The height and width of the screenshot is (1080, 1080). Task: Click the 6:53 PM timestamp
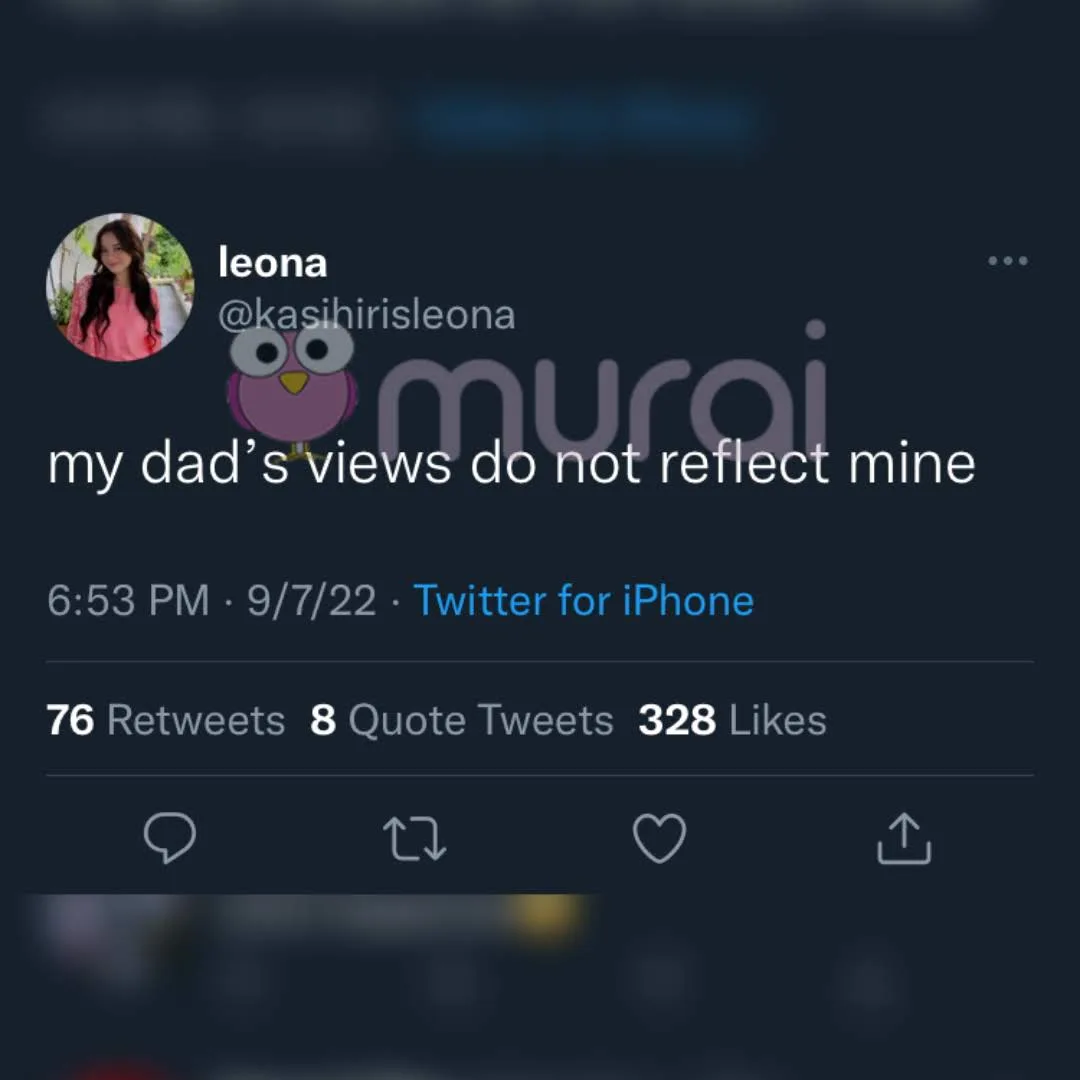coord(128,601)
